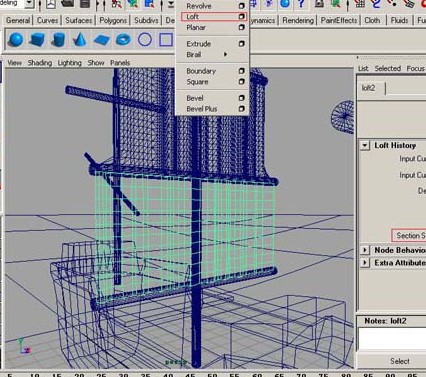This screenshot has width=426, height=377.
Task: Switch to the Surfaces shelf tab
Action: point(78,20)
